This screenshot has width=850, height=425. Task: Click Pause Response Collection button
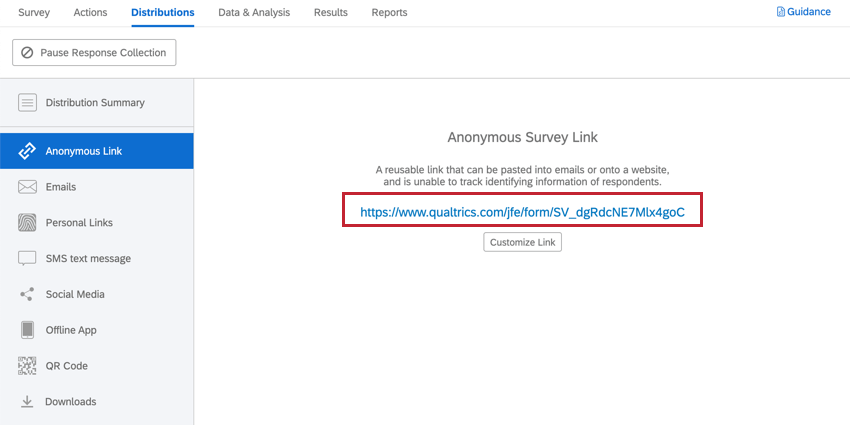click(x=94, y=53)
